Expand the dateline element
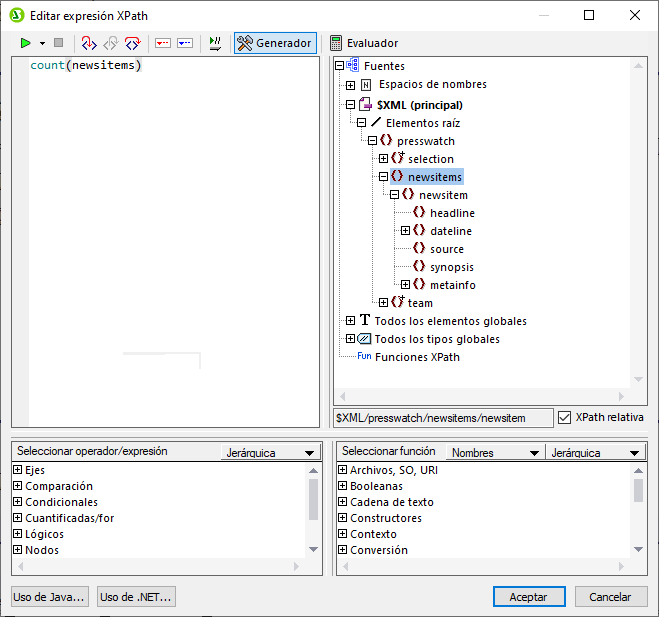The height and width of the screenshot is (617, 659). 406,231
